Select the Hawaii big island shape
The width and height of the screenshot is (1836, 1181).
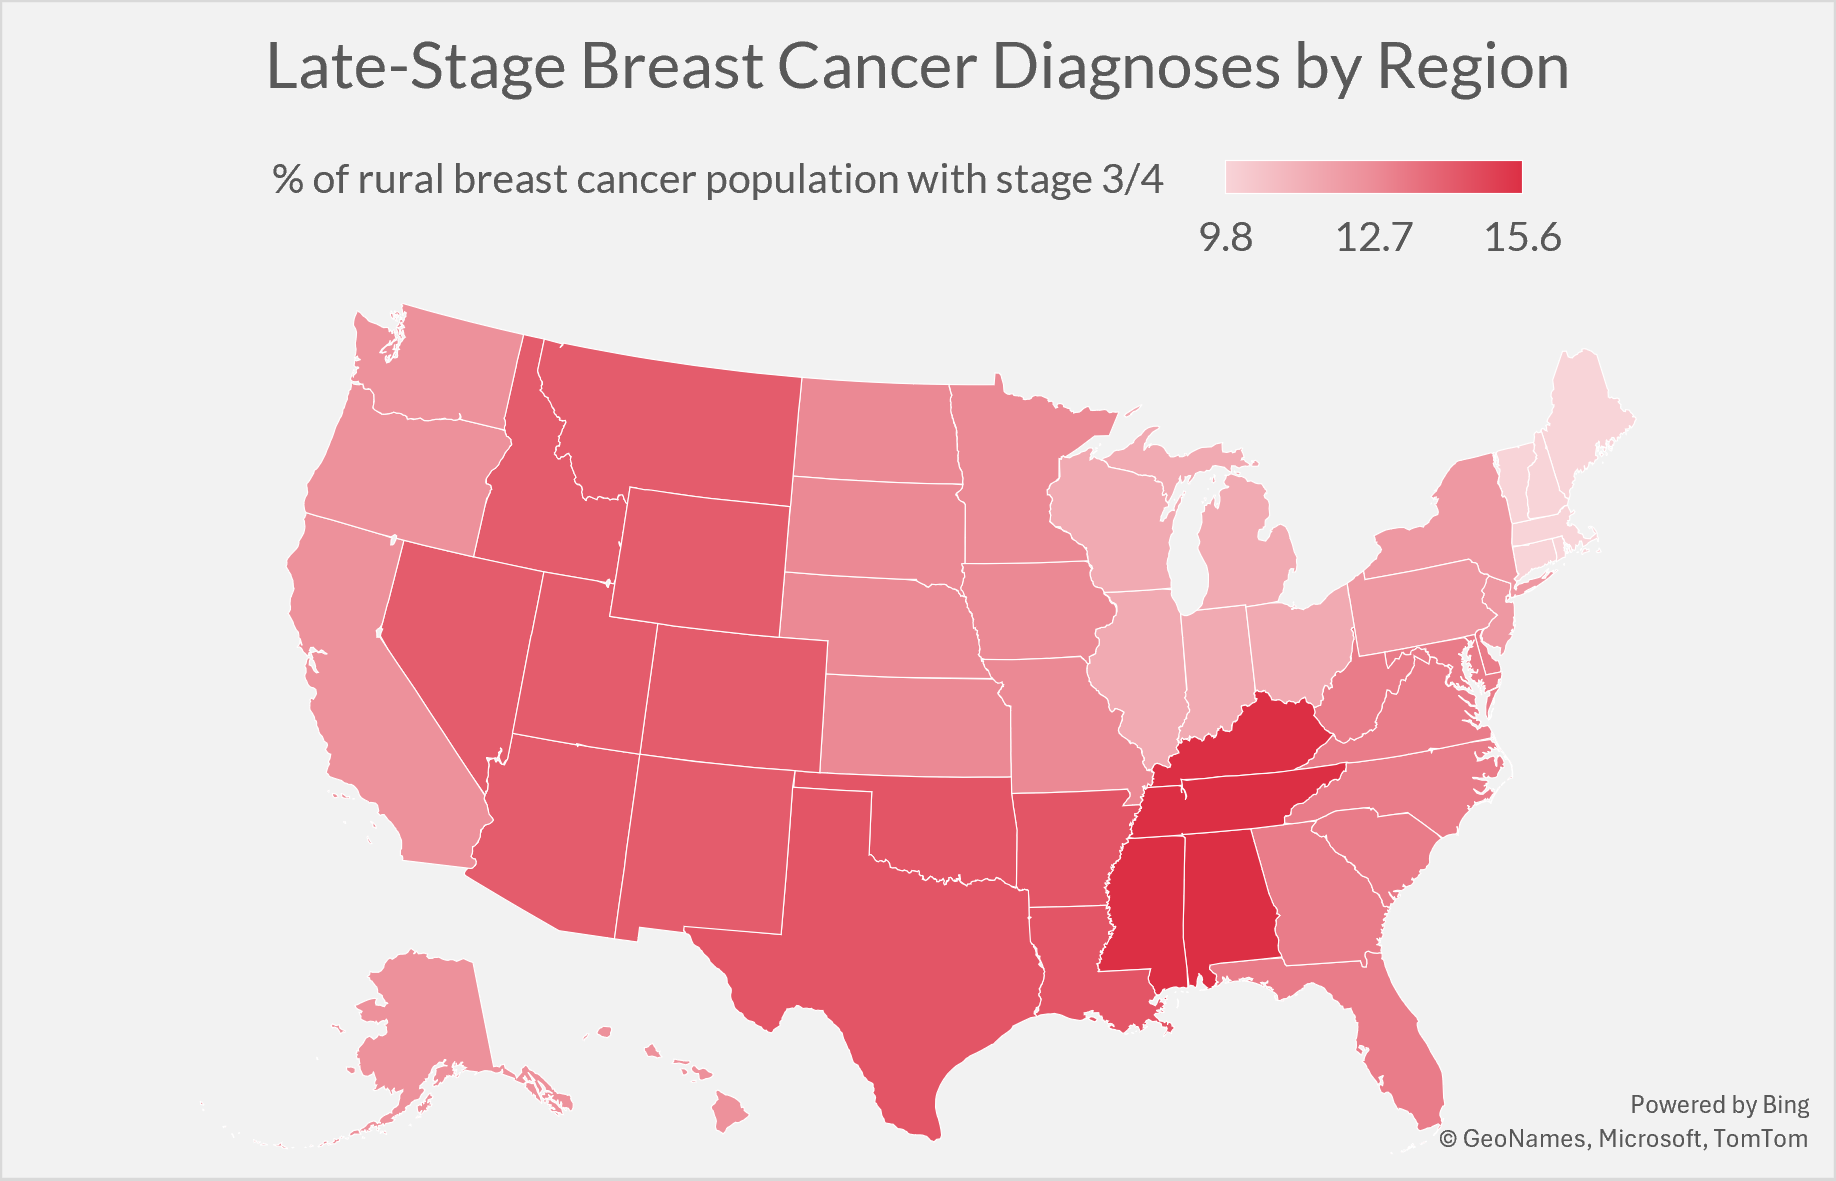coord(730,1112)
